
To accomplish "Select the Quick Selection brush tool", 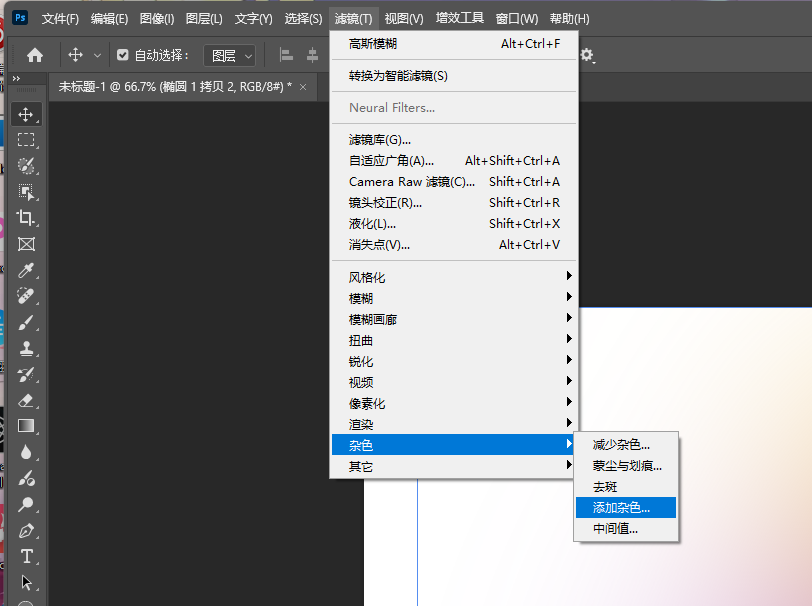I will pos(26,166).
